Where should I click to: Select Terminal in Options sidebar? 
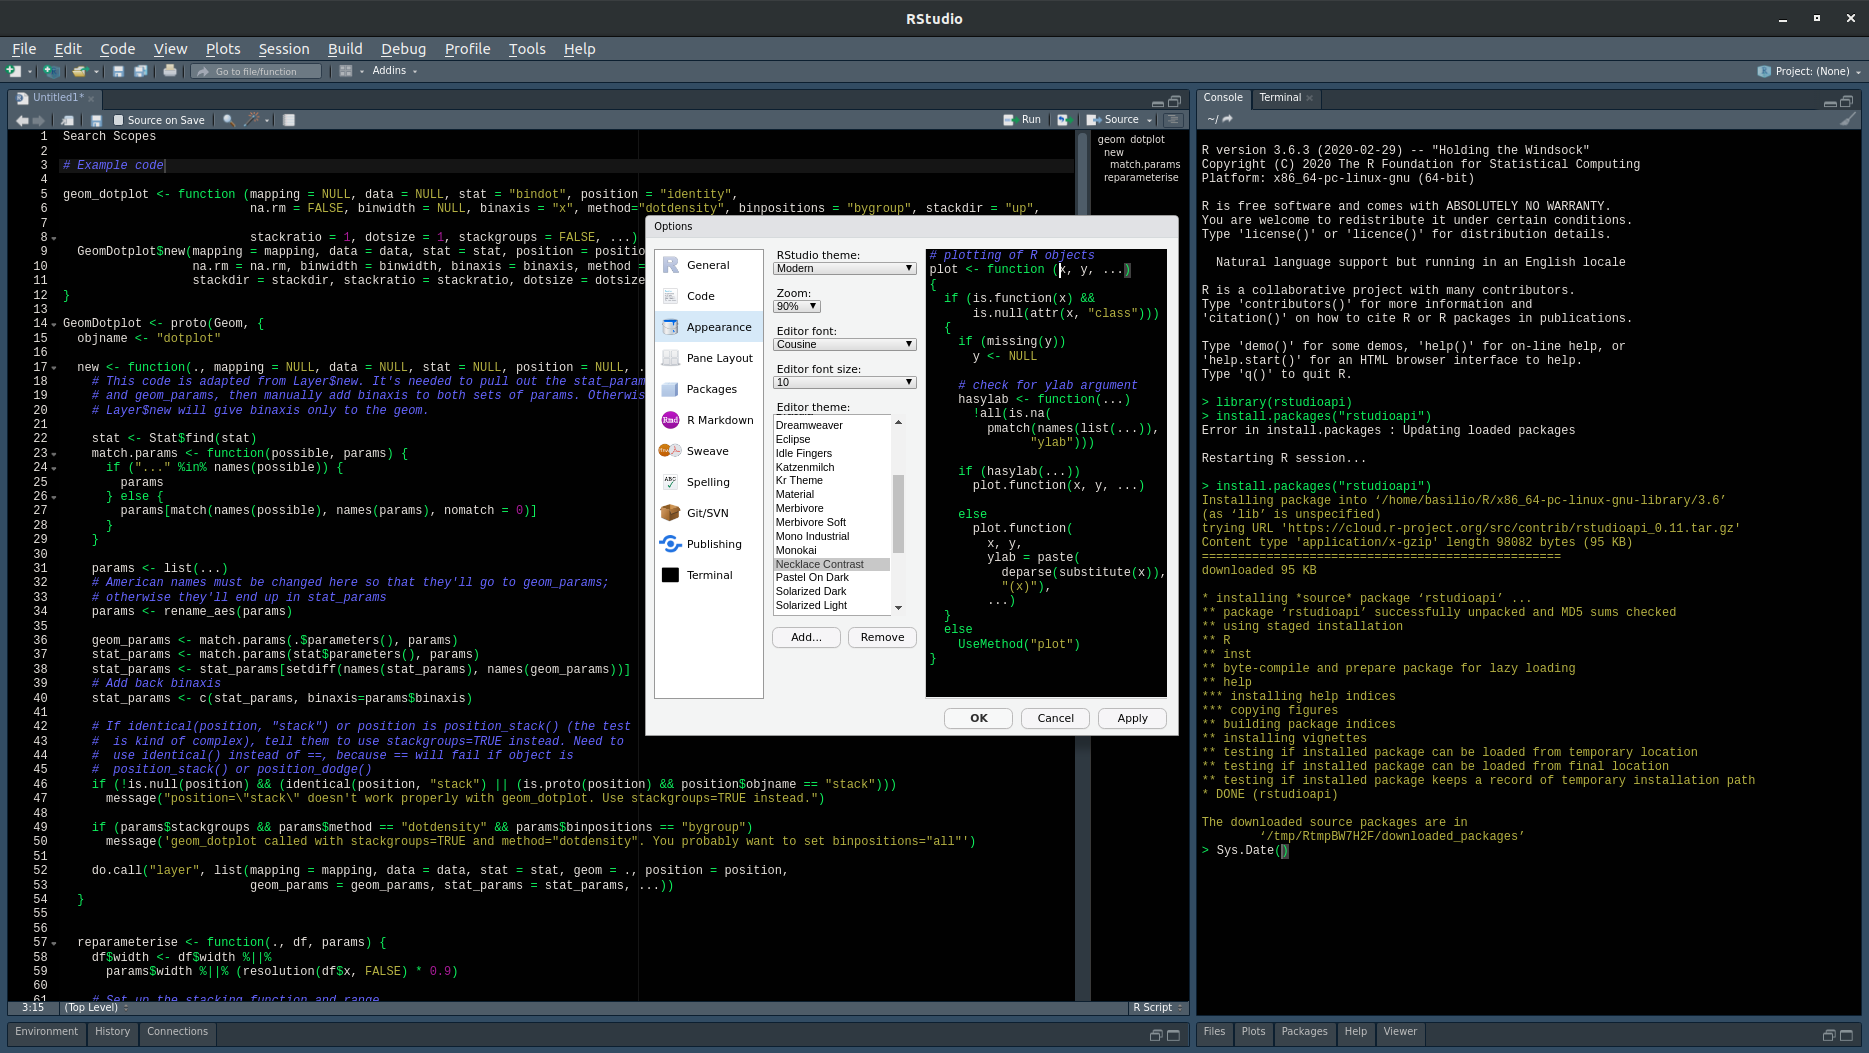709,575
